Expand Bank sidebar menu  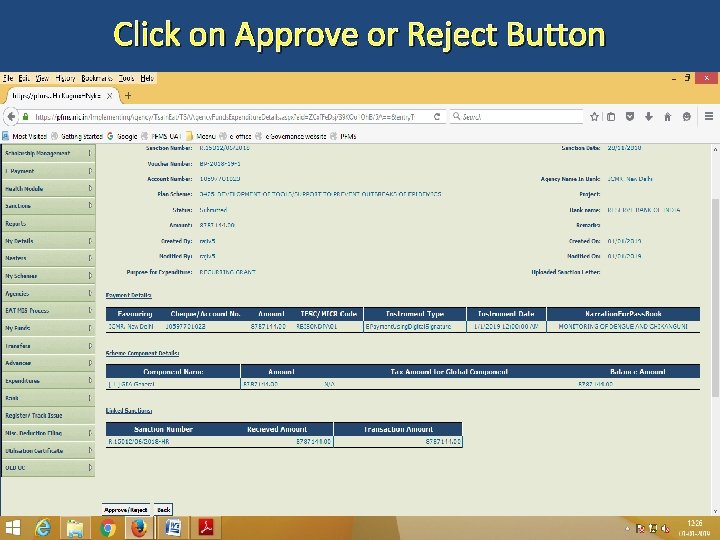(x=48, y=398)
